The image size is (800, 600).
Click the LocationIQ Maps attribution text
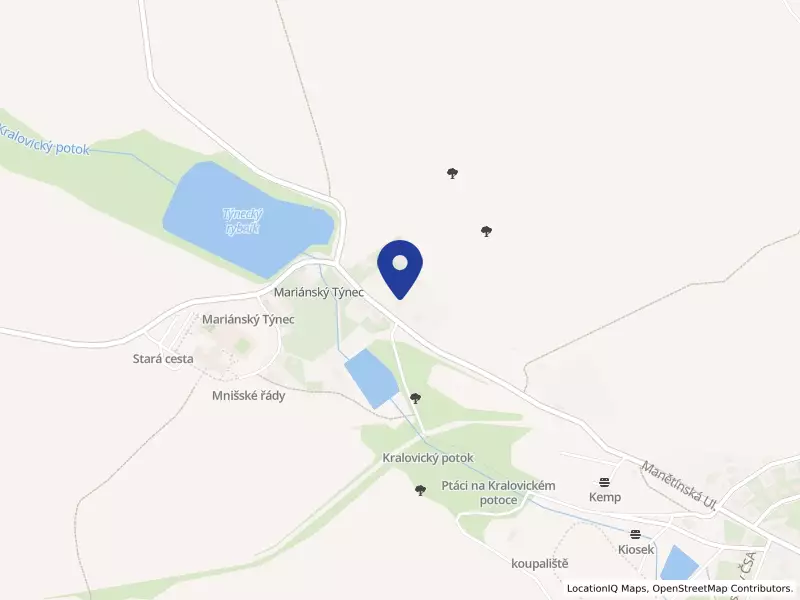coord(607,588)
